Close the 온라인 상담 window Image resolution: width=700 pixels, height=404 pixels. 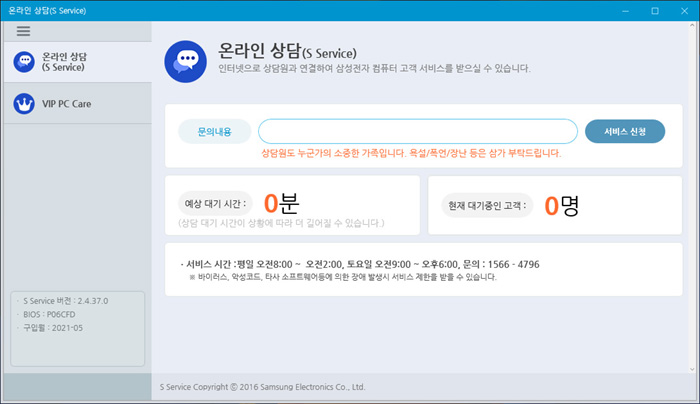(x=684, y=11)
